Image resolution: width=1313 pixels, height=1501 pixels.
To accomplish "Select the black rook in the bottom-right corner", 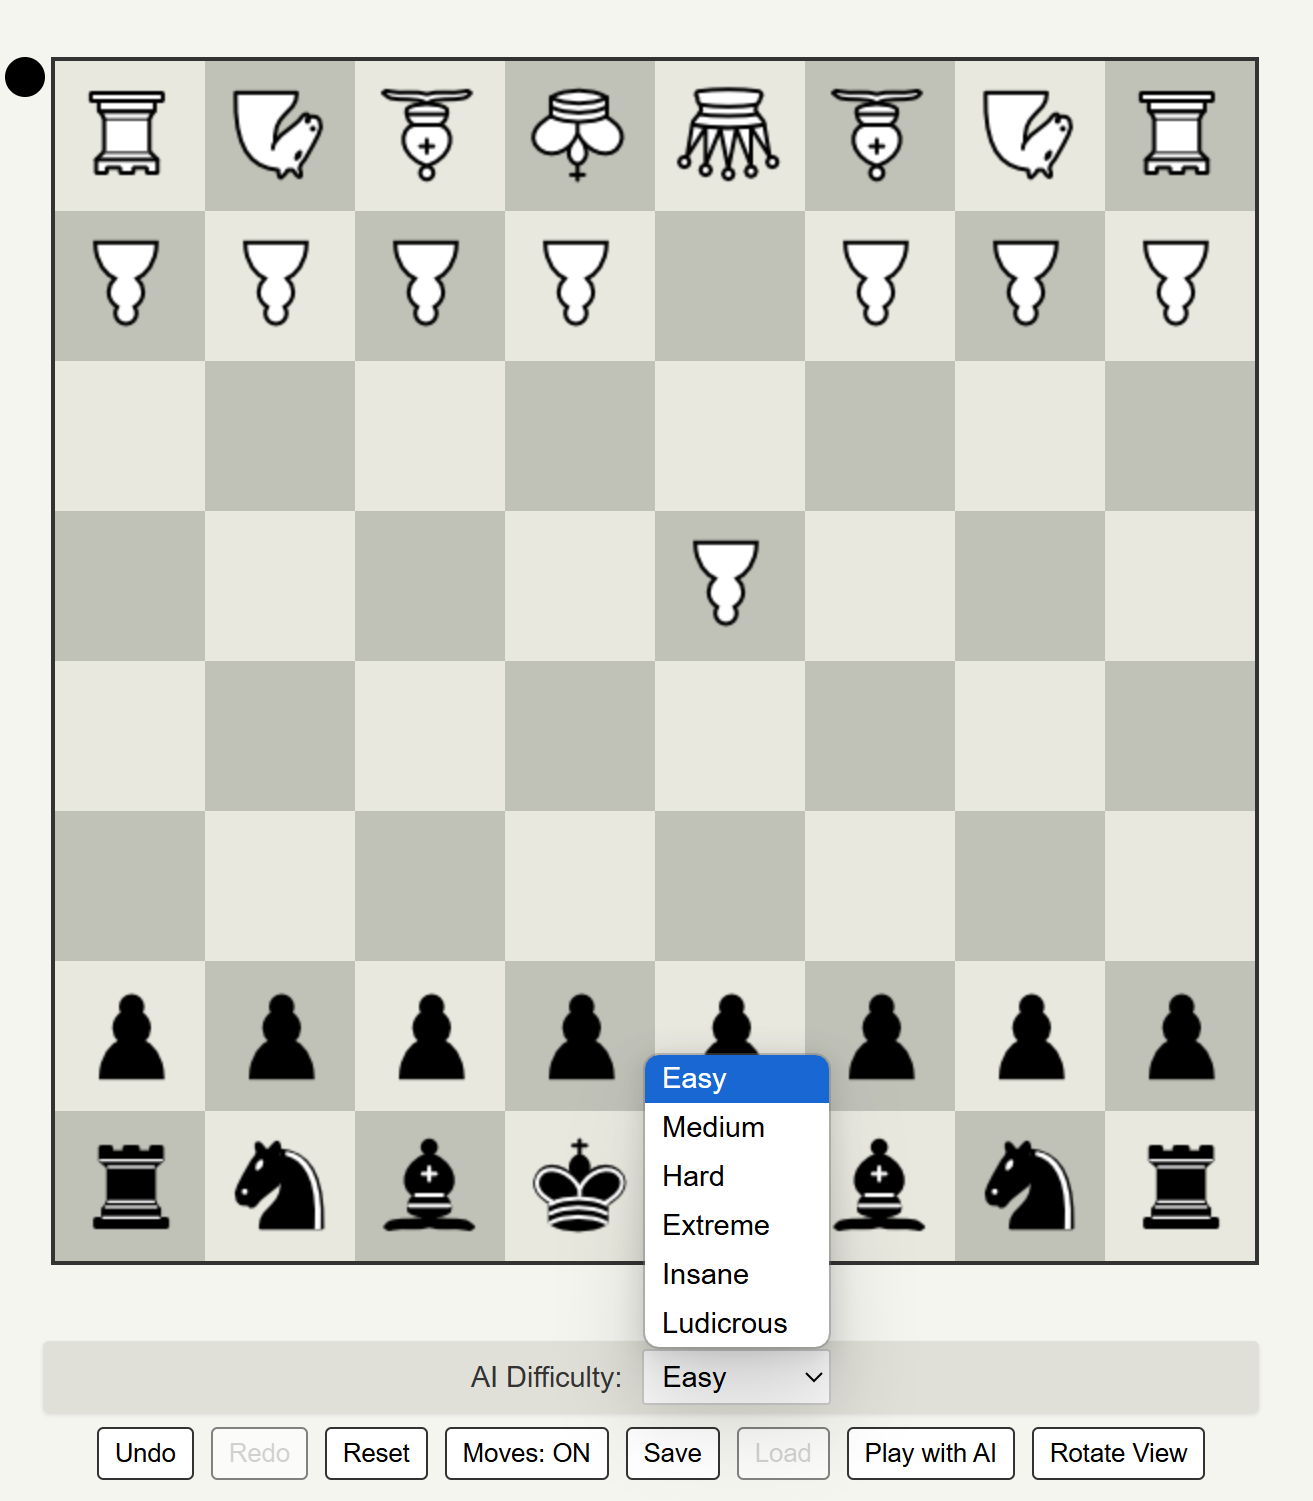I will [1181, 1186].
